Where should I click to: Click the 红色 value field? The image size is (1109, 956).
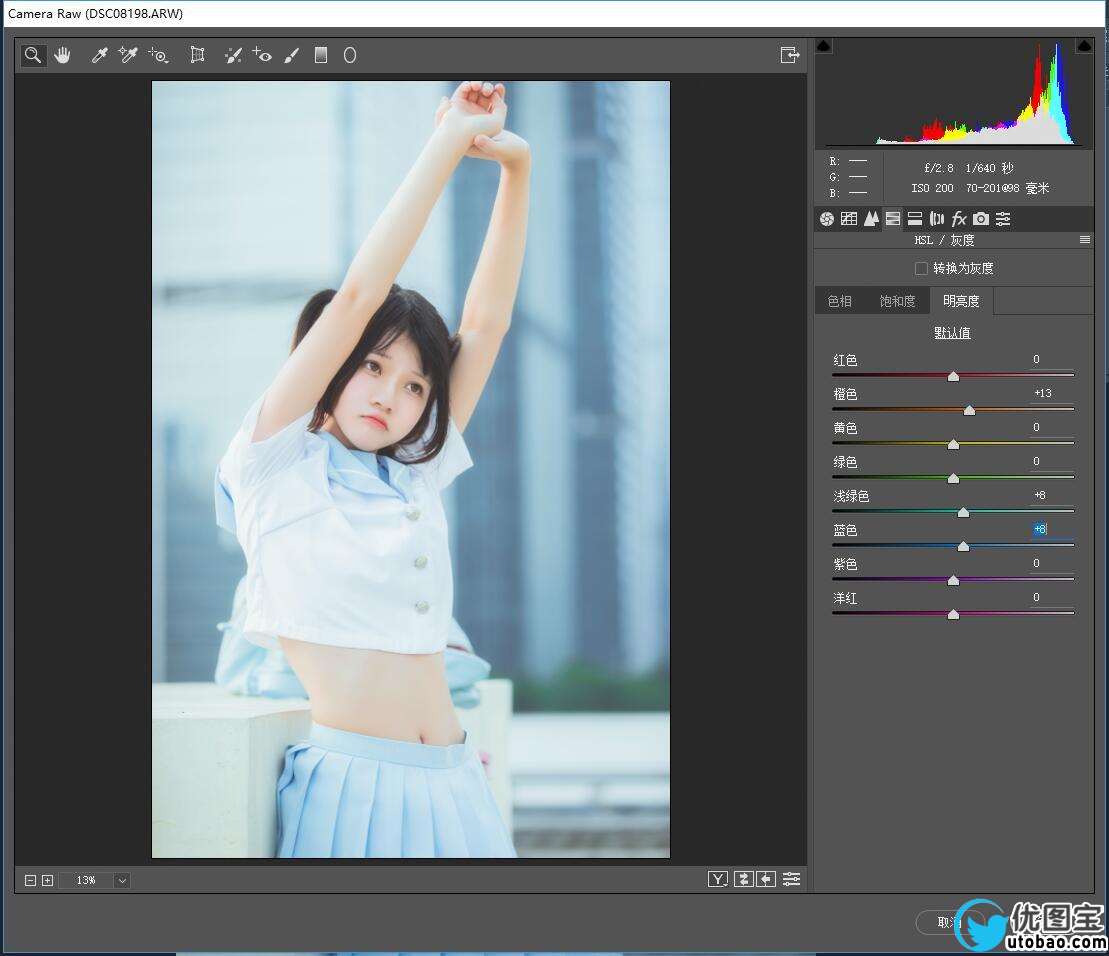(x=1052, y=359)
